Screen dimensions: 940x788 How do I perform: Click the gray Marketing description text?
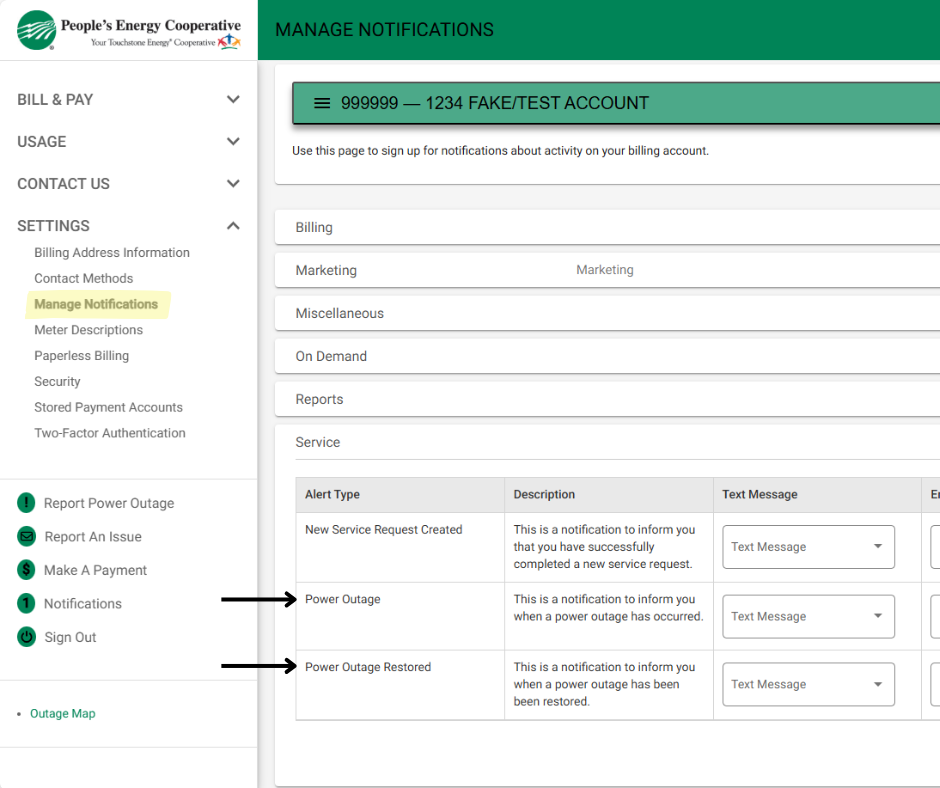[x=605, y=270]
